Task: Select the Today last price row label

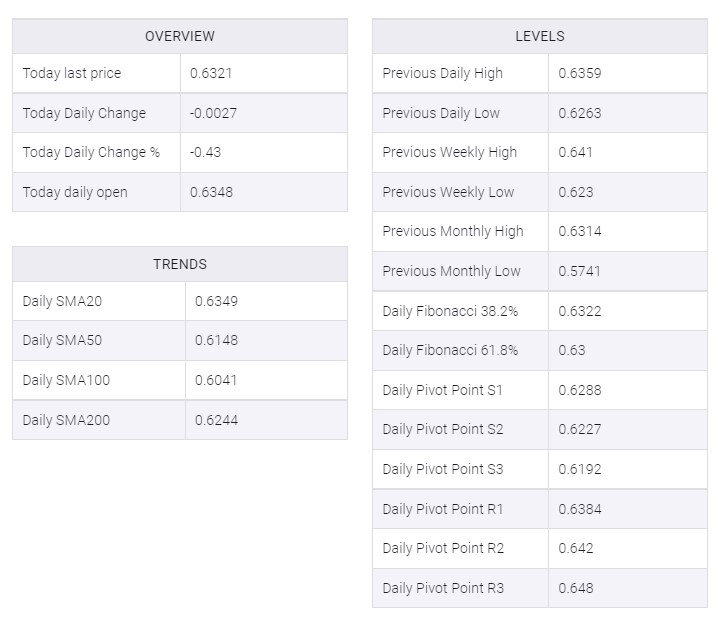Action: [72, 73]
